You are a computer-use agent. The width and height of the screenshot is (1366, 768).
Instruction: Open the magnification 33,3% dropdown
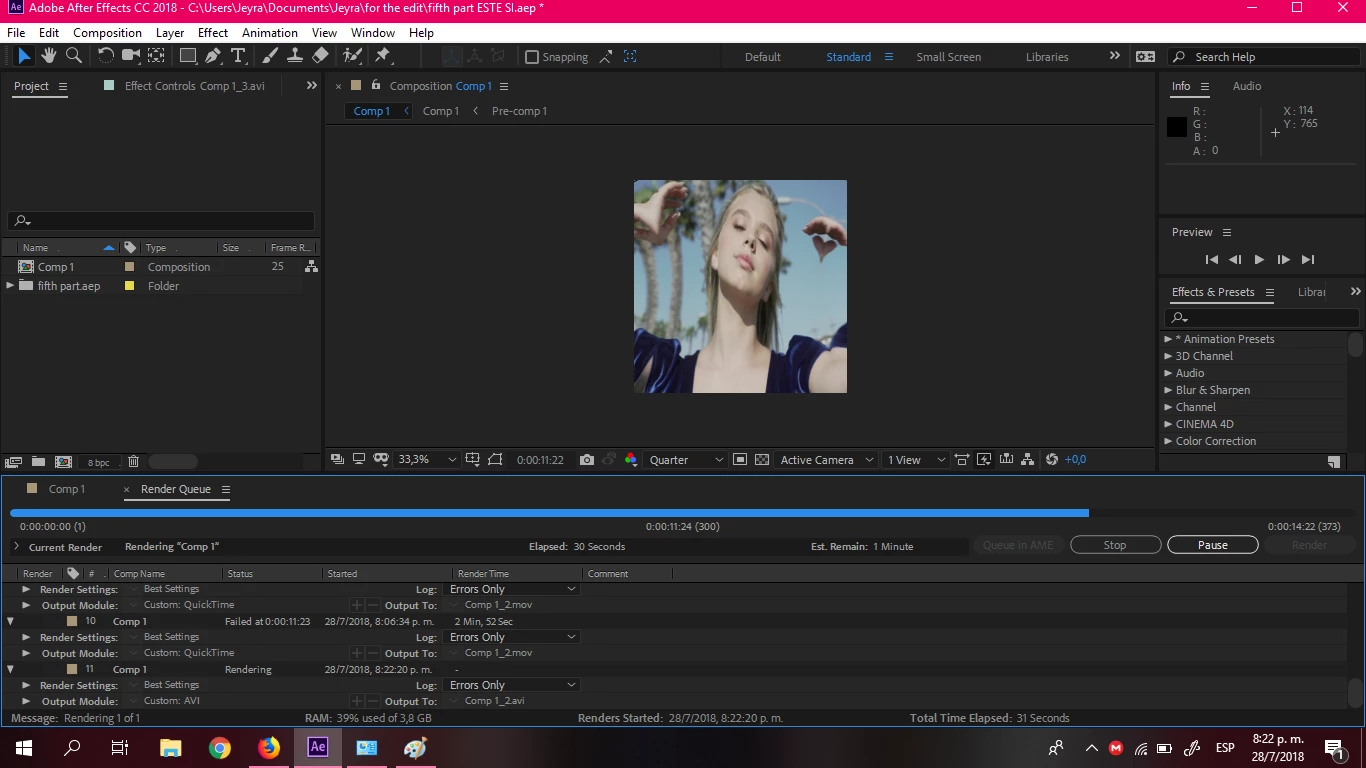pos(427,460)
